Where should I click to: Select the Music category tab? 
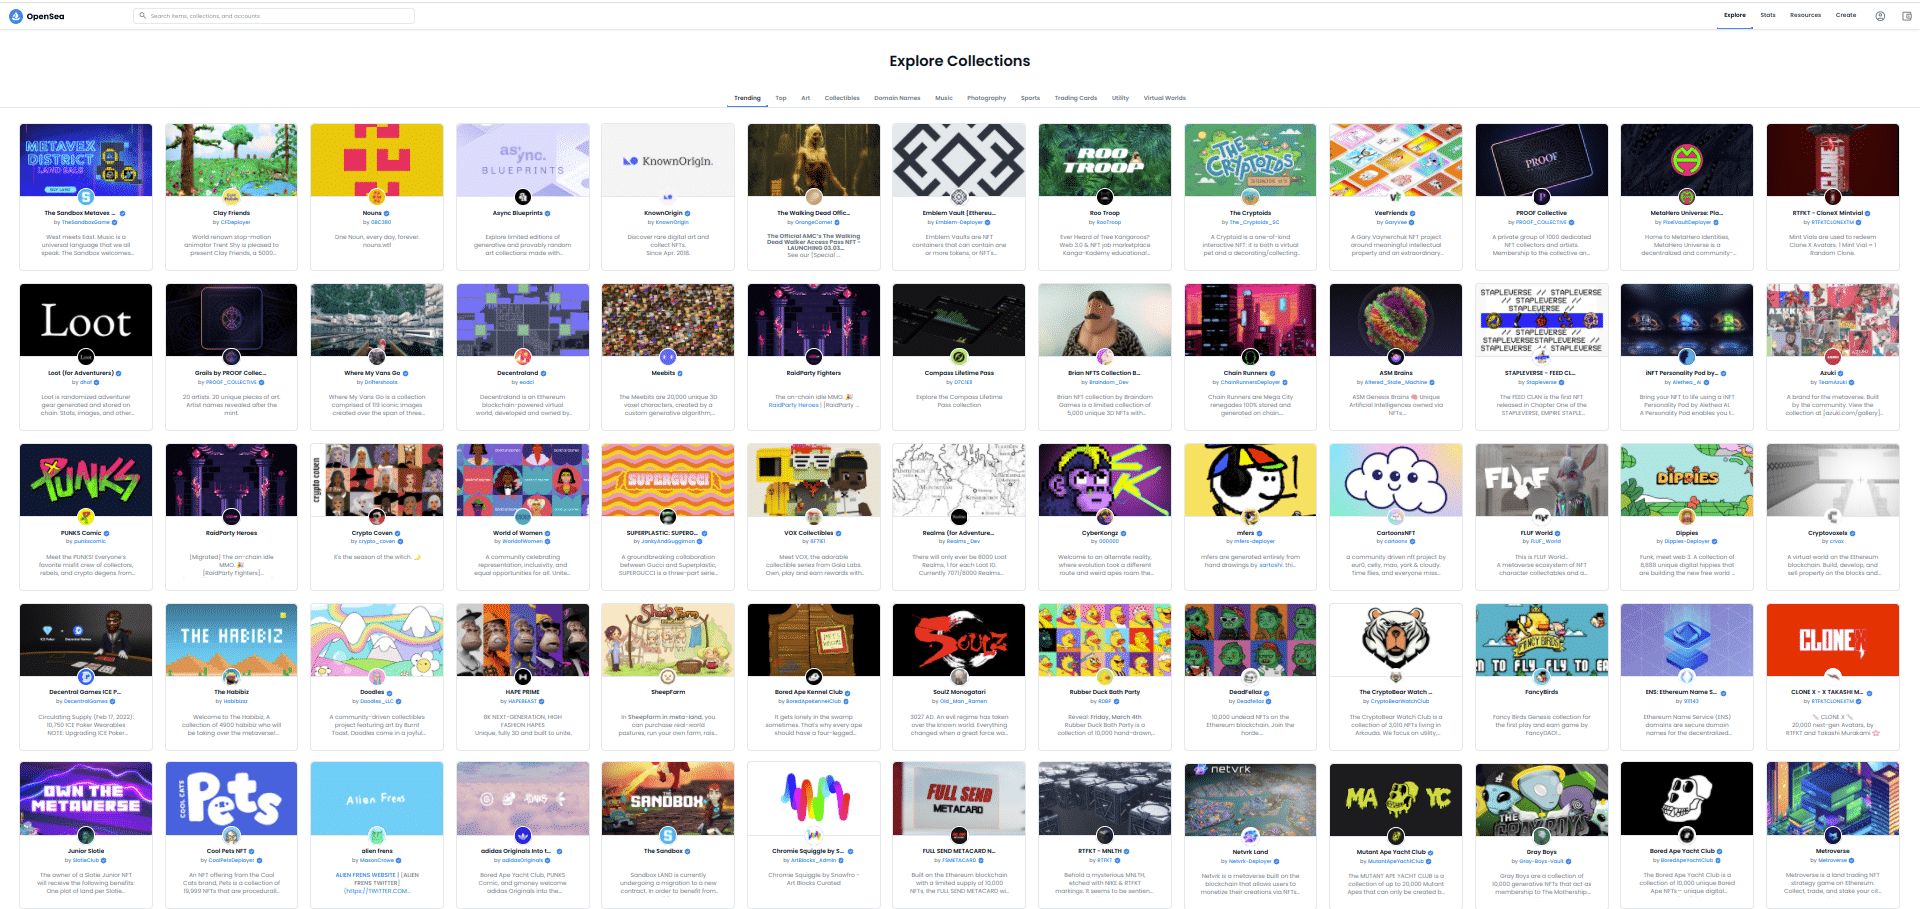(944, 98)
